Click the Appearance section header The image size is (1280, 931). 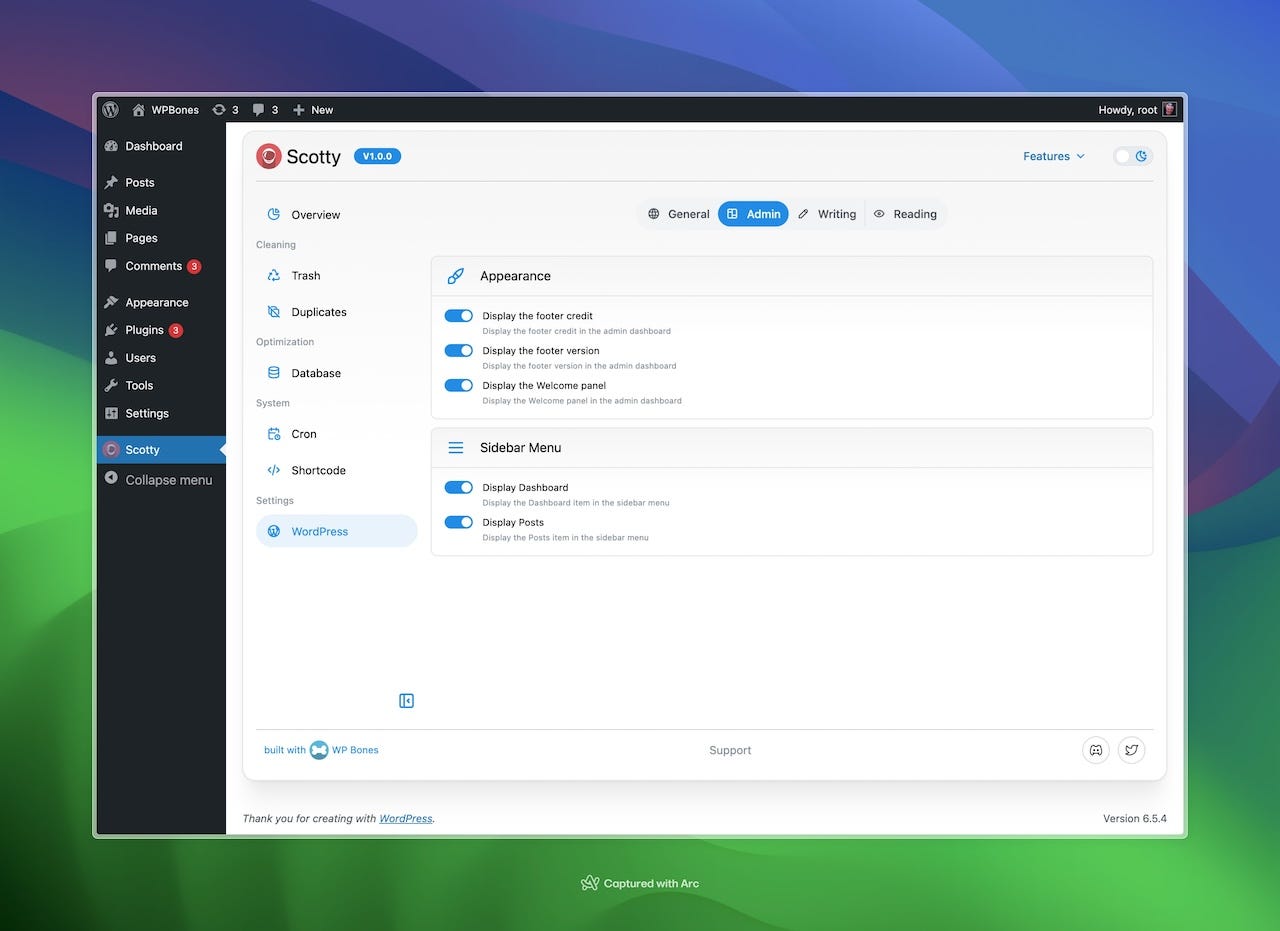click(x=792, y=276)
